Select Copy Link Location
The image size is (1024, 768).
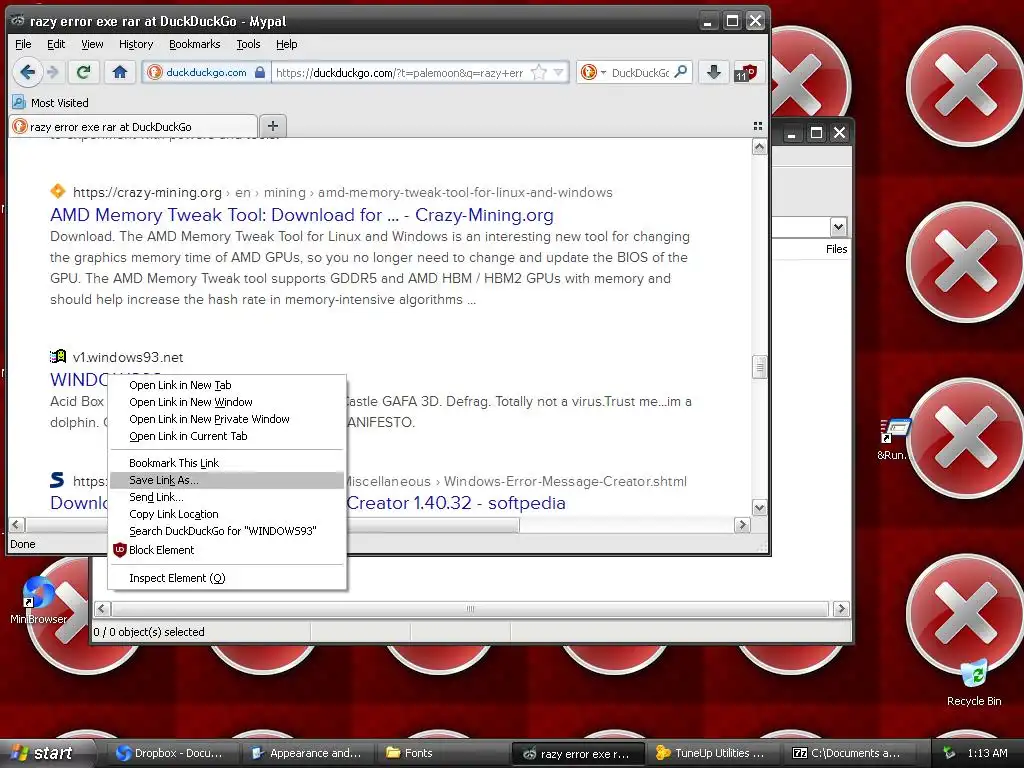click(227, 514)
